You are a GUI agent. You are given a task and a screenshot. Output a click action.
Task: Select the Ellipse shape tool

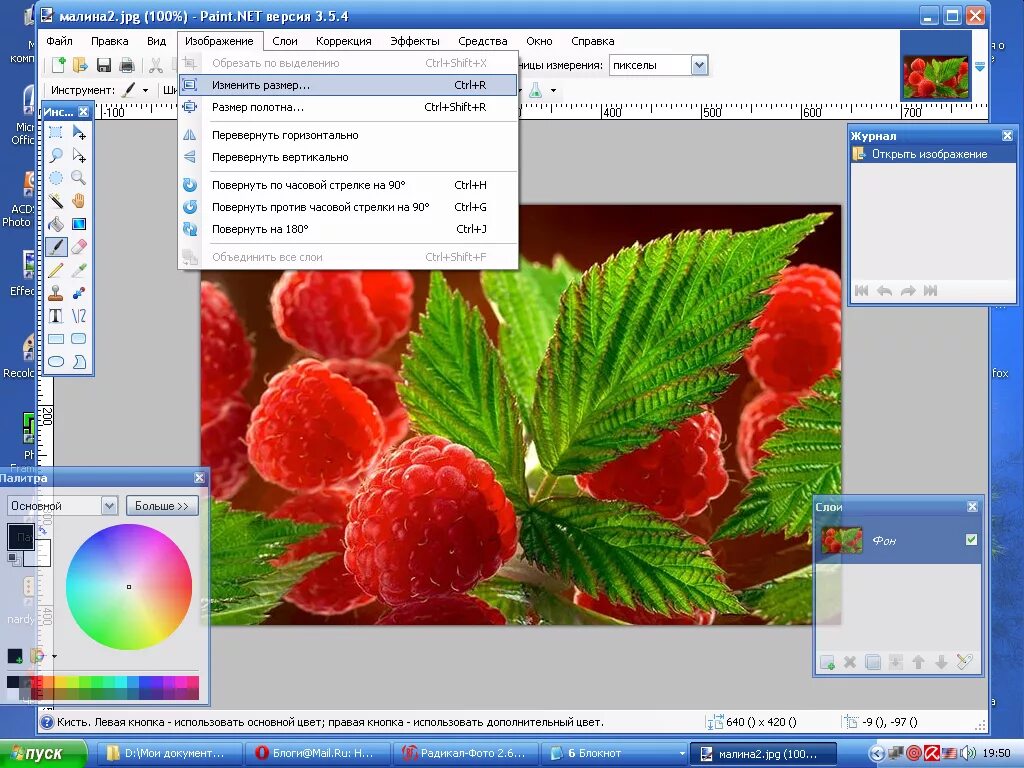click(56, 362)
